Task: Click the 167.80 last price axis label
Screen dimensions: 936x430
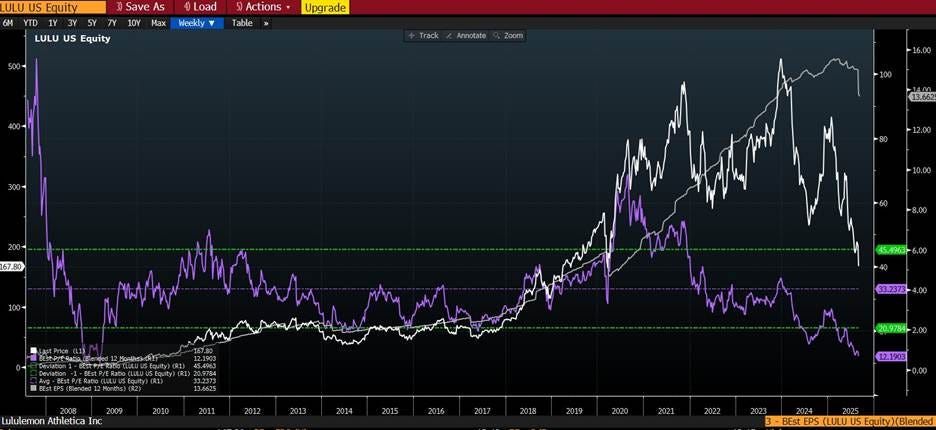Action: tap(12, 267)
